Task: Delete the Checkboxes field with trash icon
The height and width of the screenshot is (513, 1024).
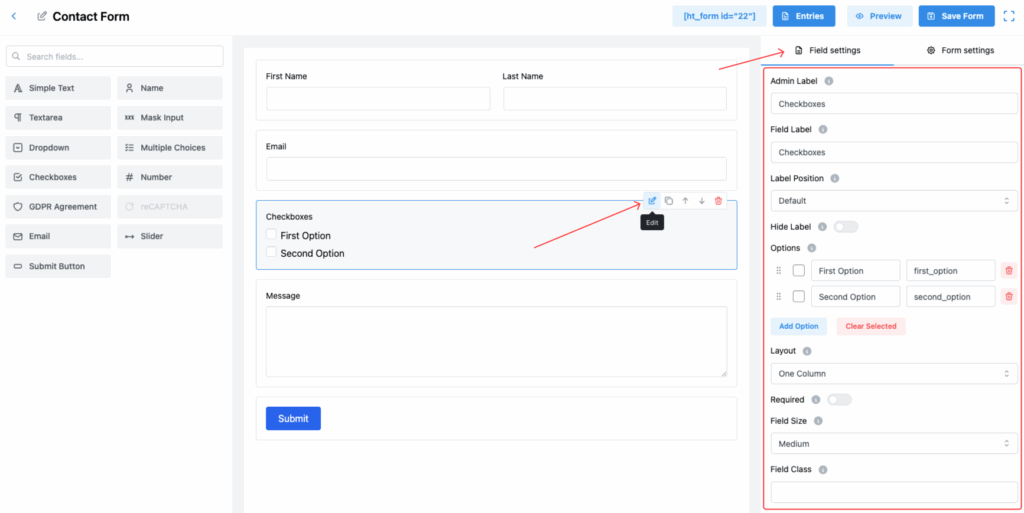Action: (718, 201)
